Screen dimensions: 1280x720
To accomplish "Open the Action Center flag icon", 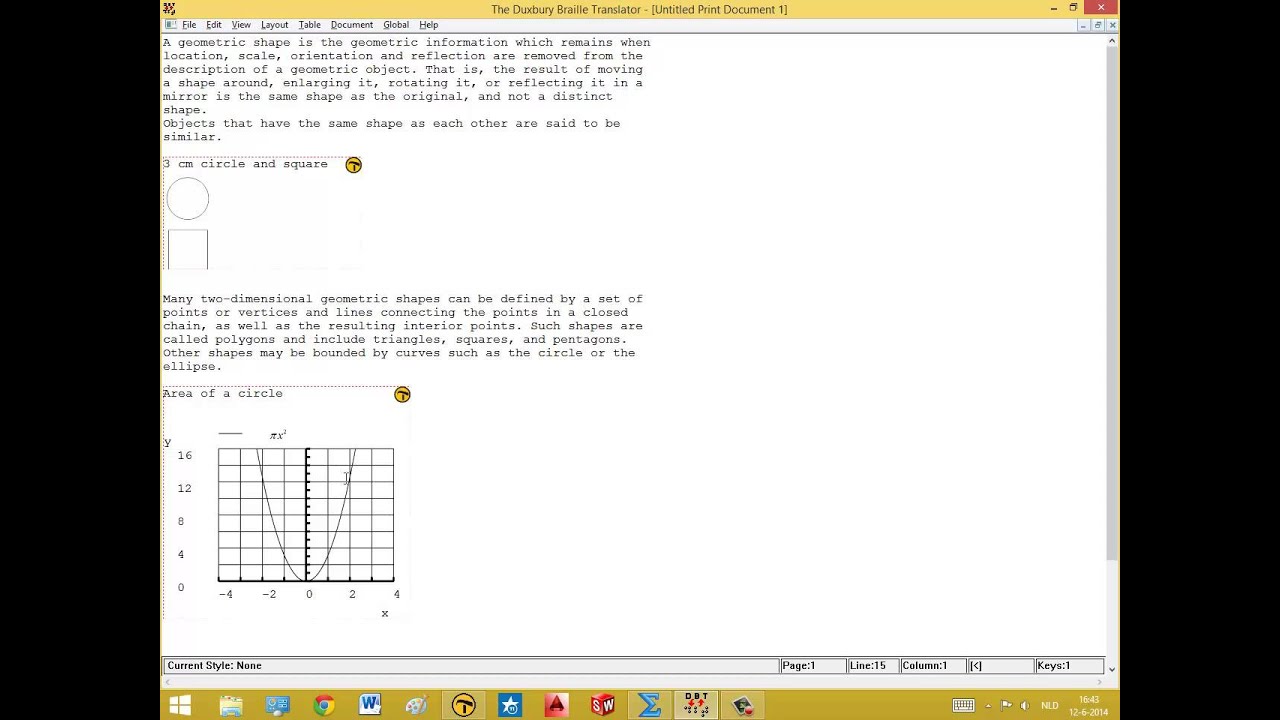I will point(1006,705).
